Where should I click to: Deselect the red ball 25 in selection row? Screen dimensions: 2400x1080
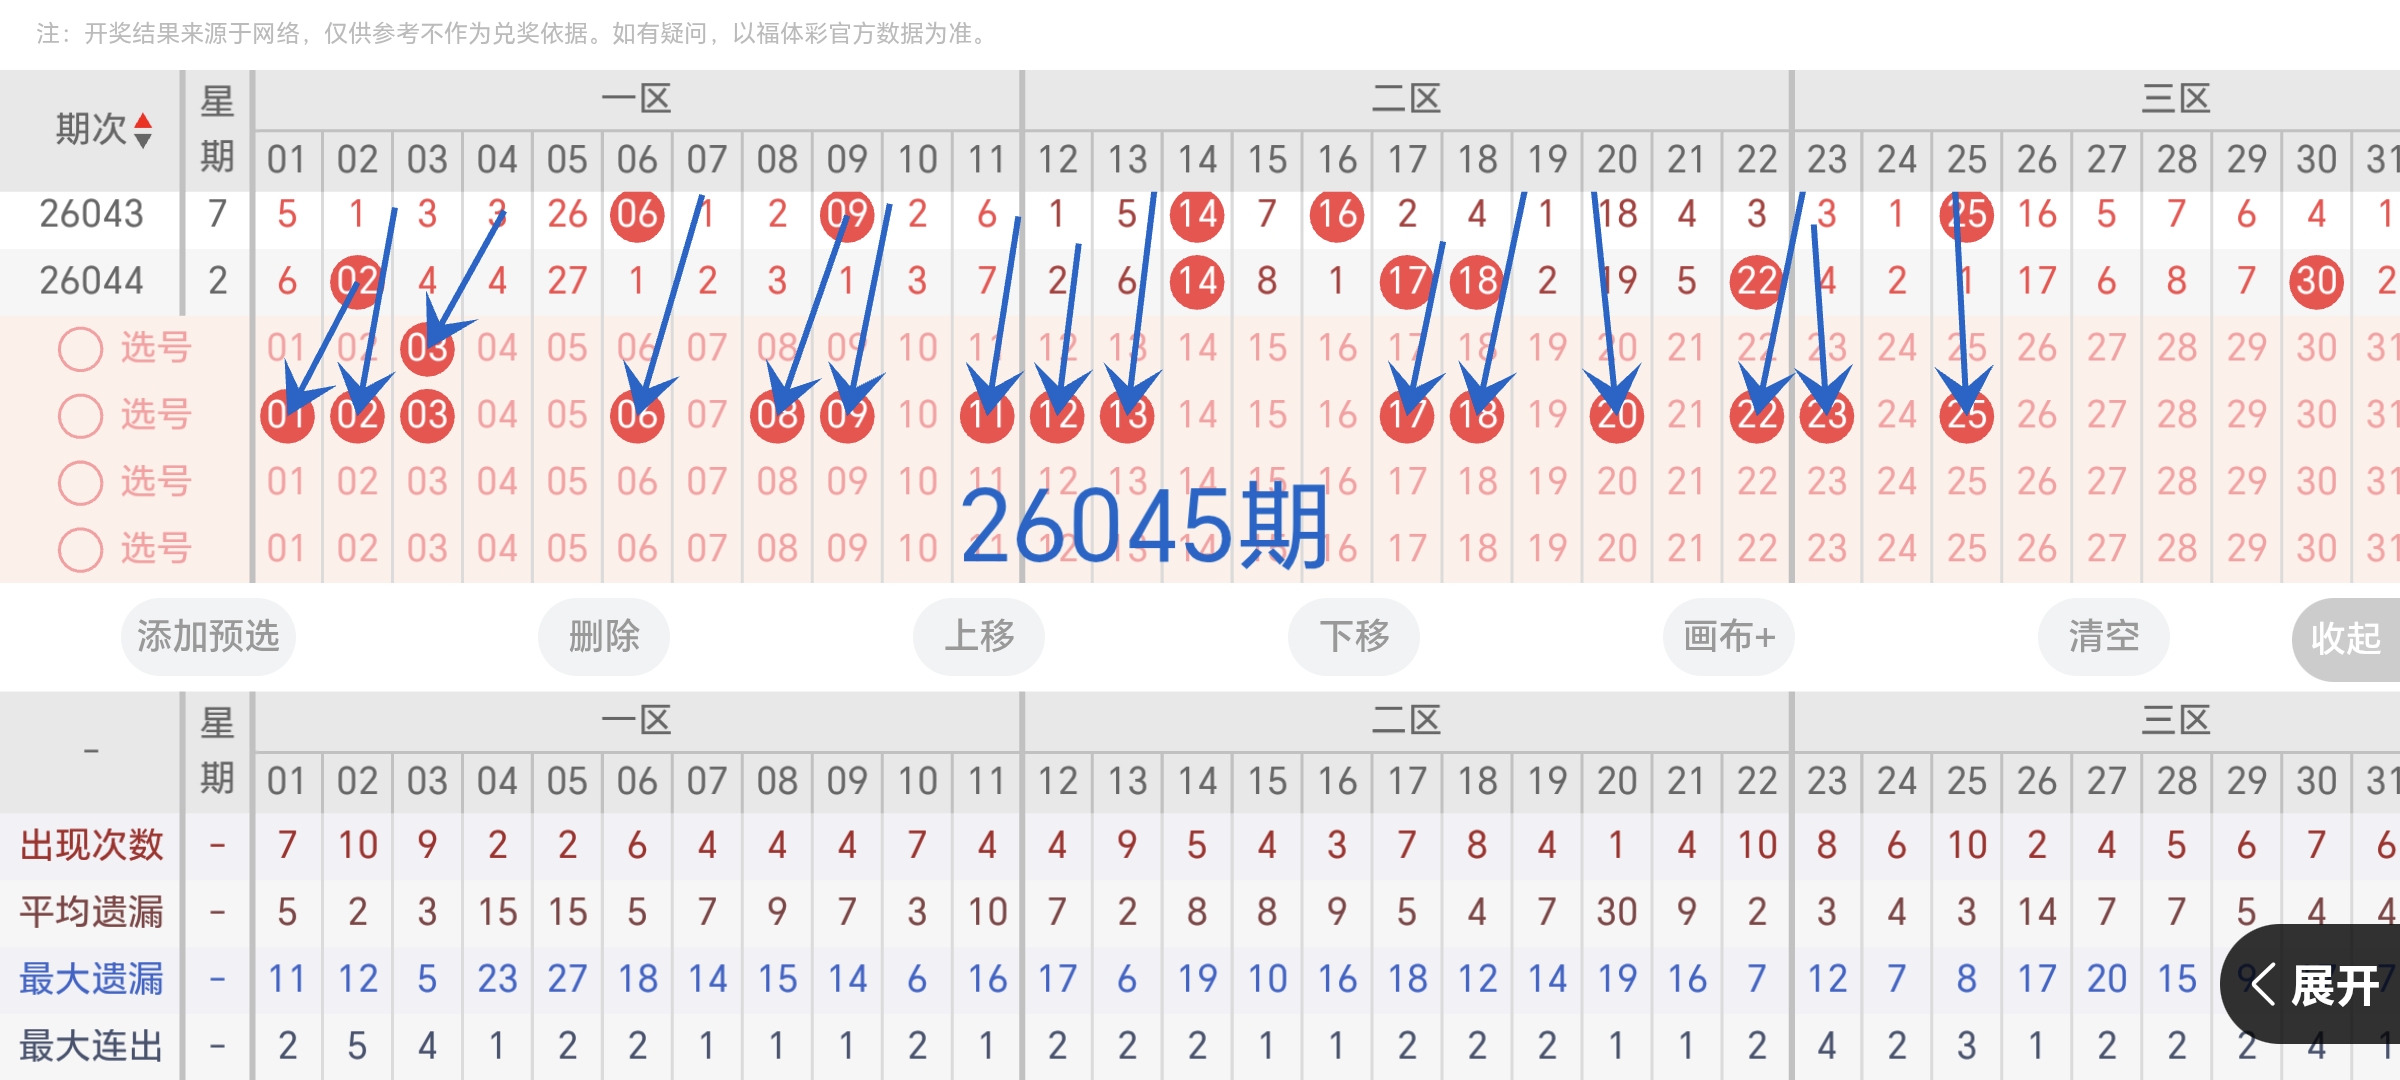coord(1966,415)
